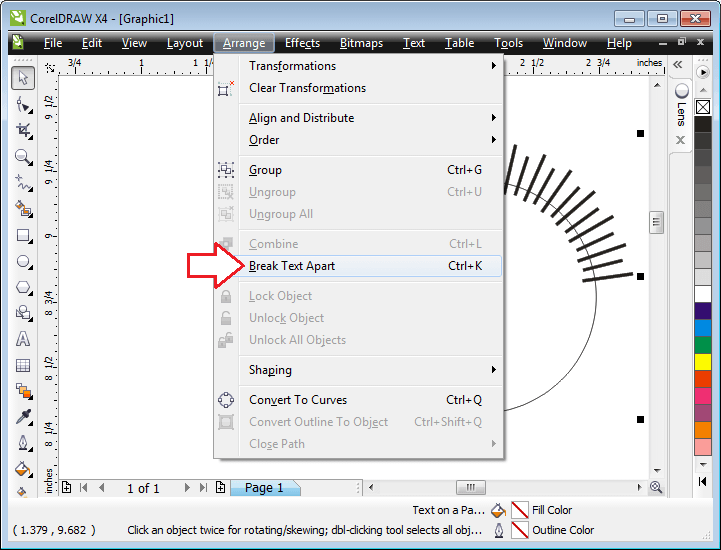
Task: Collapse the Lens docker with double-arrow button
Action: 678,64
